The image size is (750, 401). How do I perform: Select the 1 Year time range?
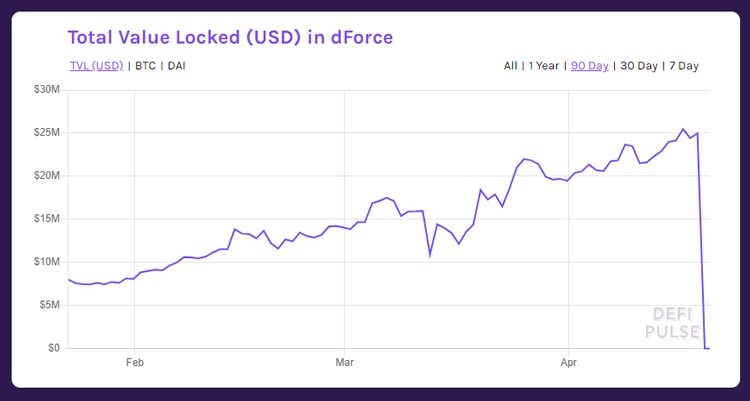tap(544, 66)
